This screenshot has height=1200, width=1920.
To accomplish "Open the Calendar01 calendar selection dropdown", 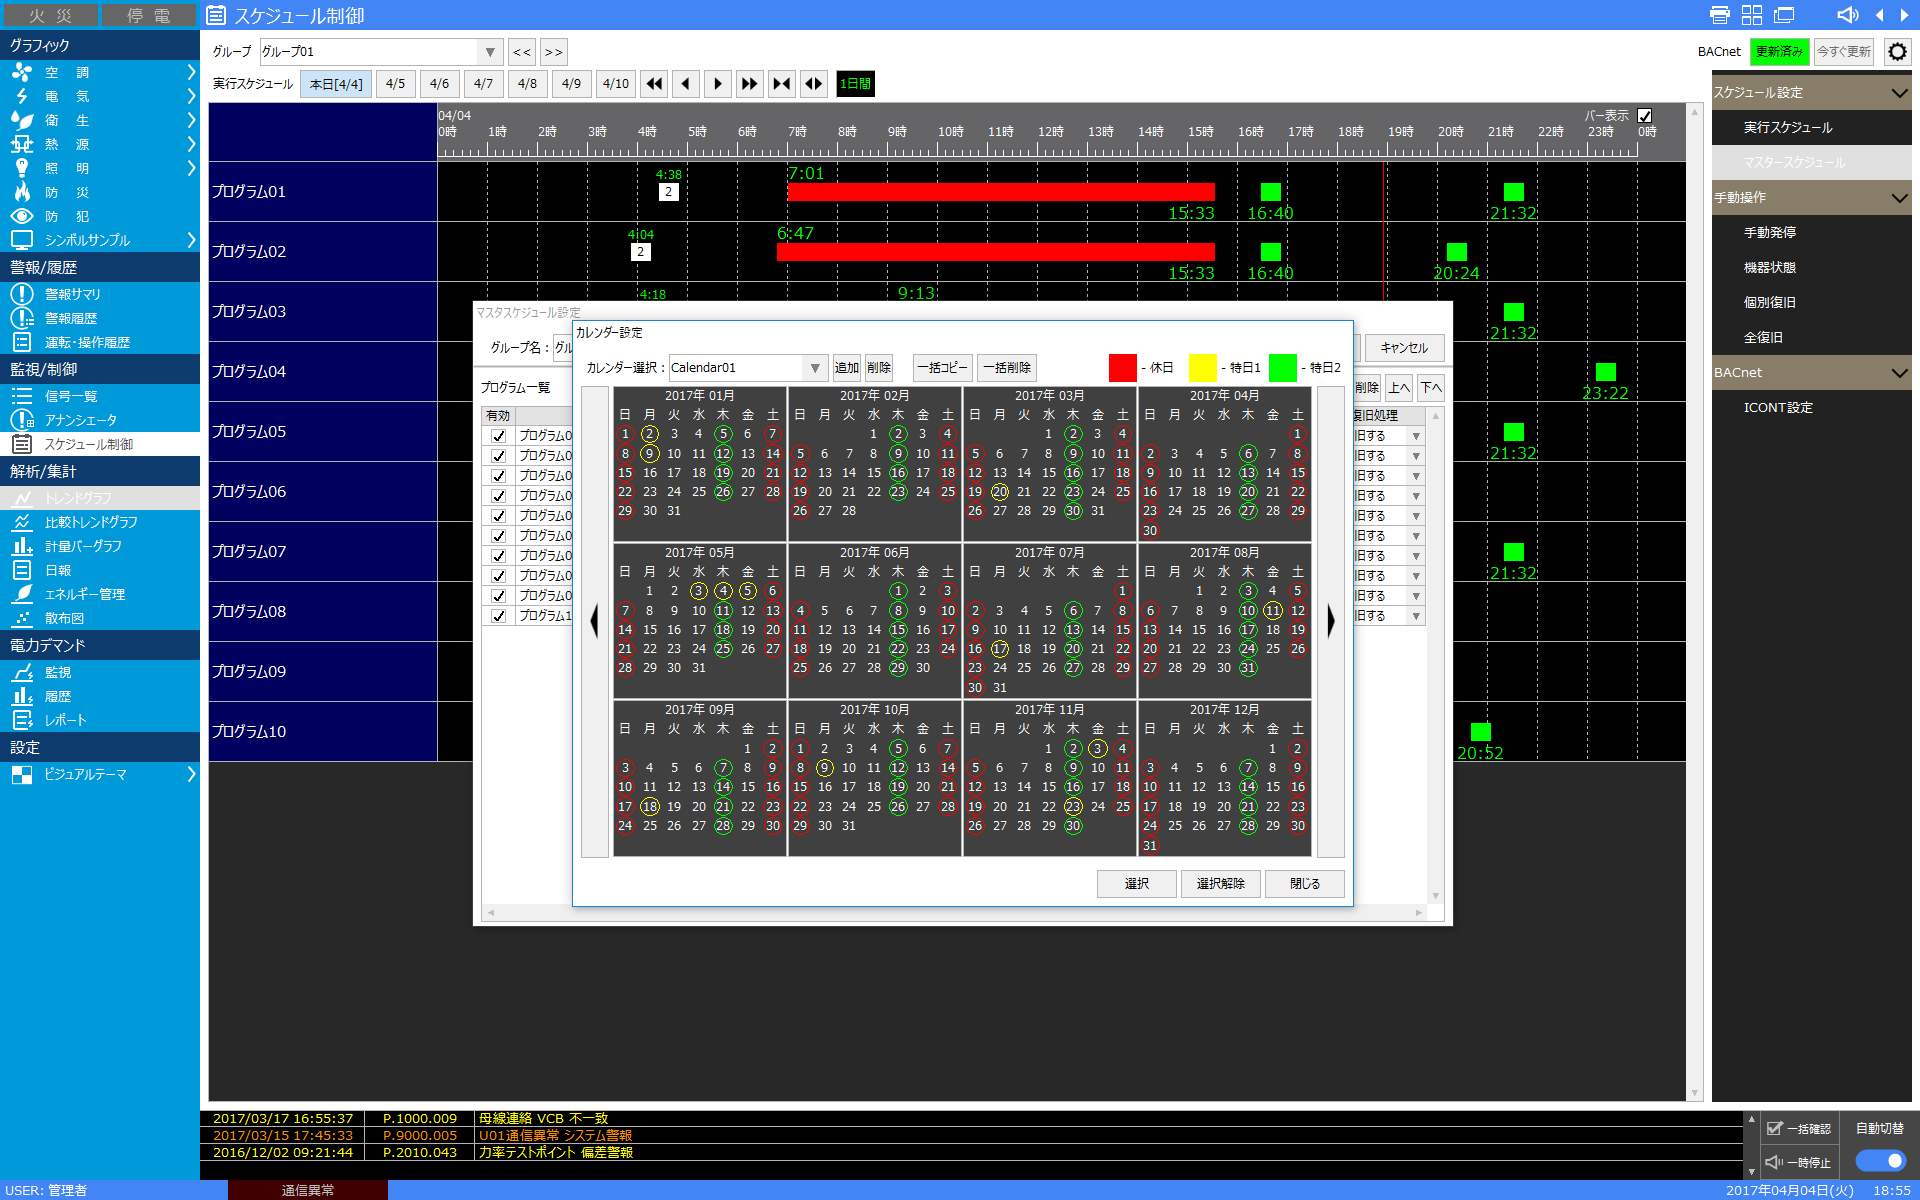I will pyautogui.click(x=815, y=368).
